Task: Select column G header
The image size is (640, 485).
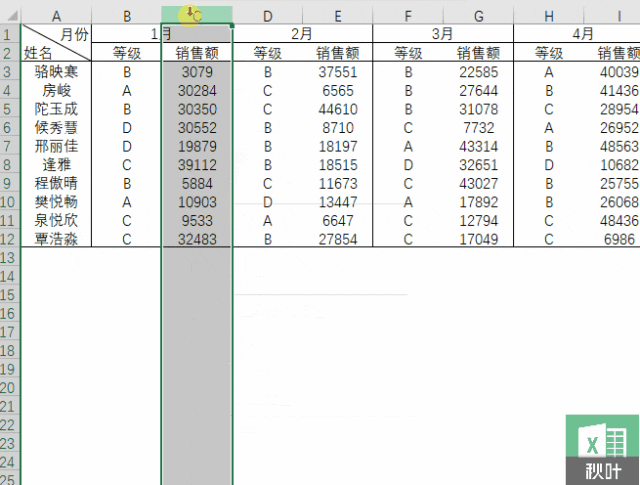Action: point(478,16)
